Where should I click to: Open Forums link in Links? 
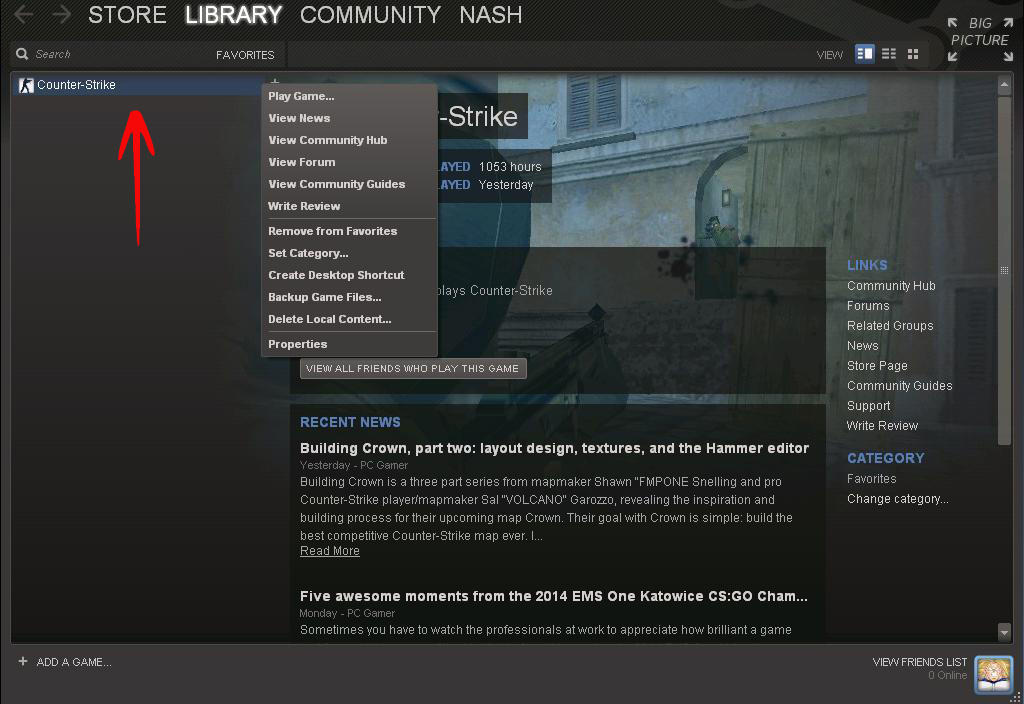[869, 306]
